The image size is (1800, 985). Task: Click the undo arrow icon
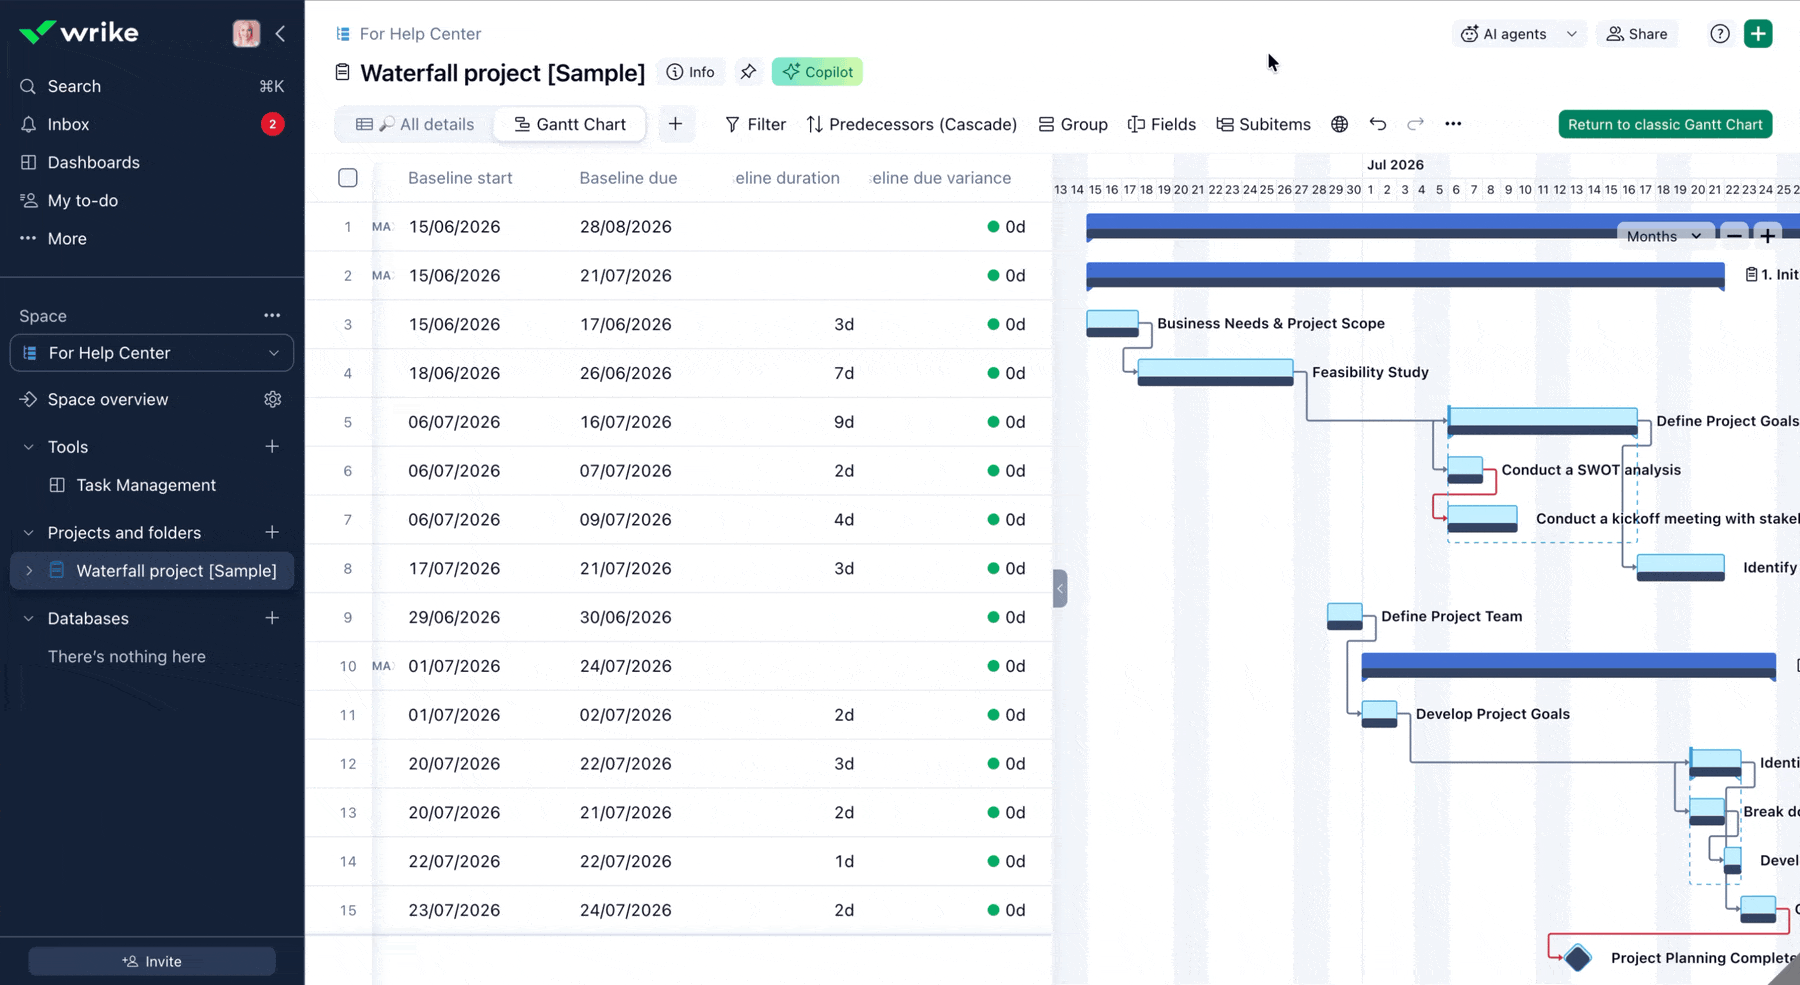pos(1377,124)
